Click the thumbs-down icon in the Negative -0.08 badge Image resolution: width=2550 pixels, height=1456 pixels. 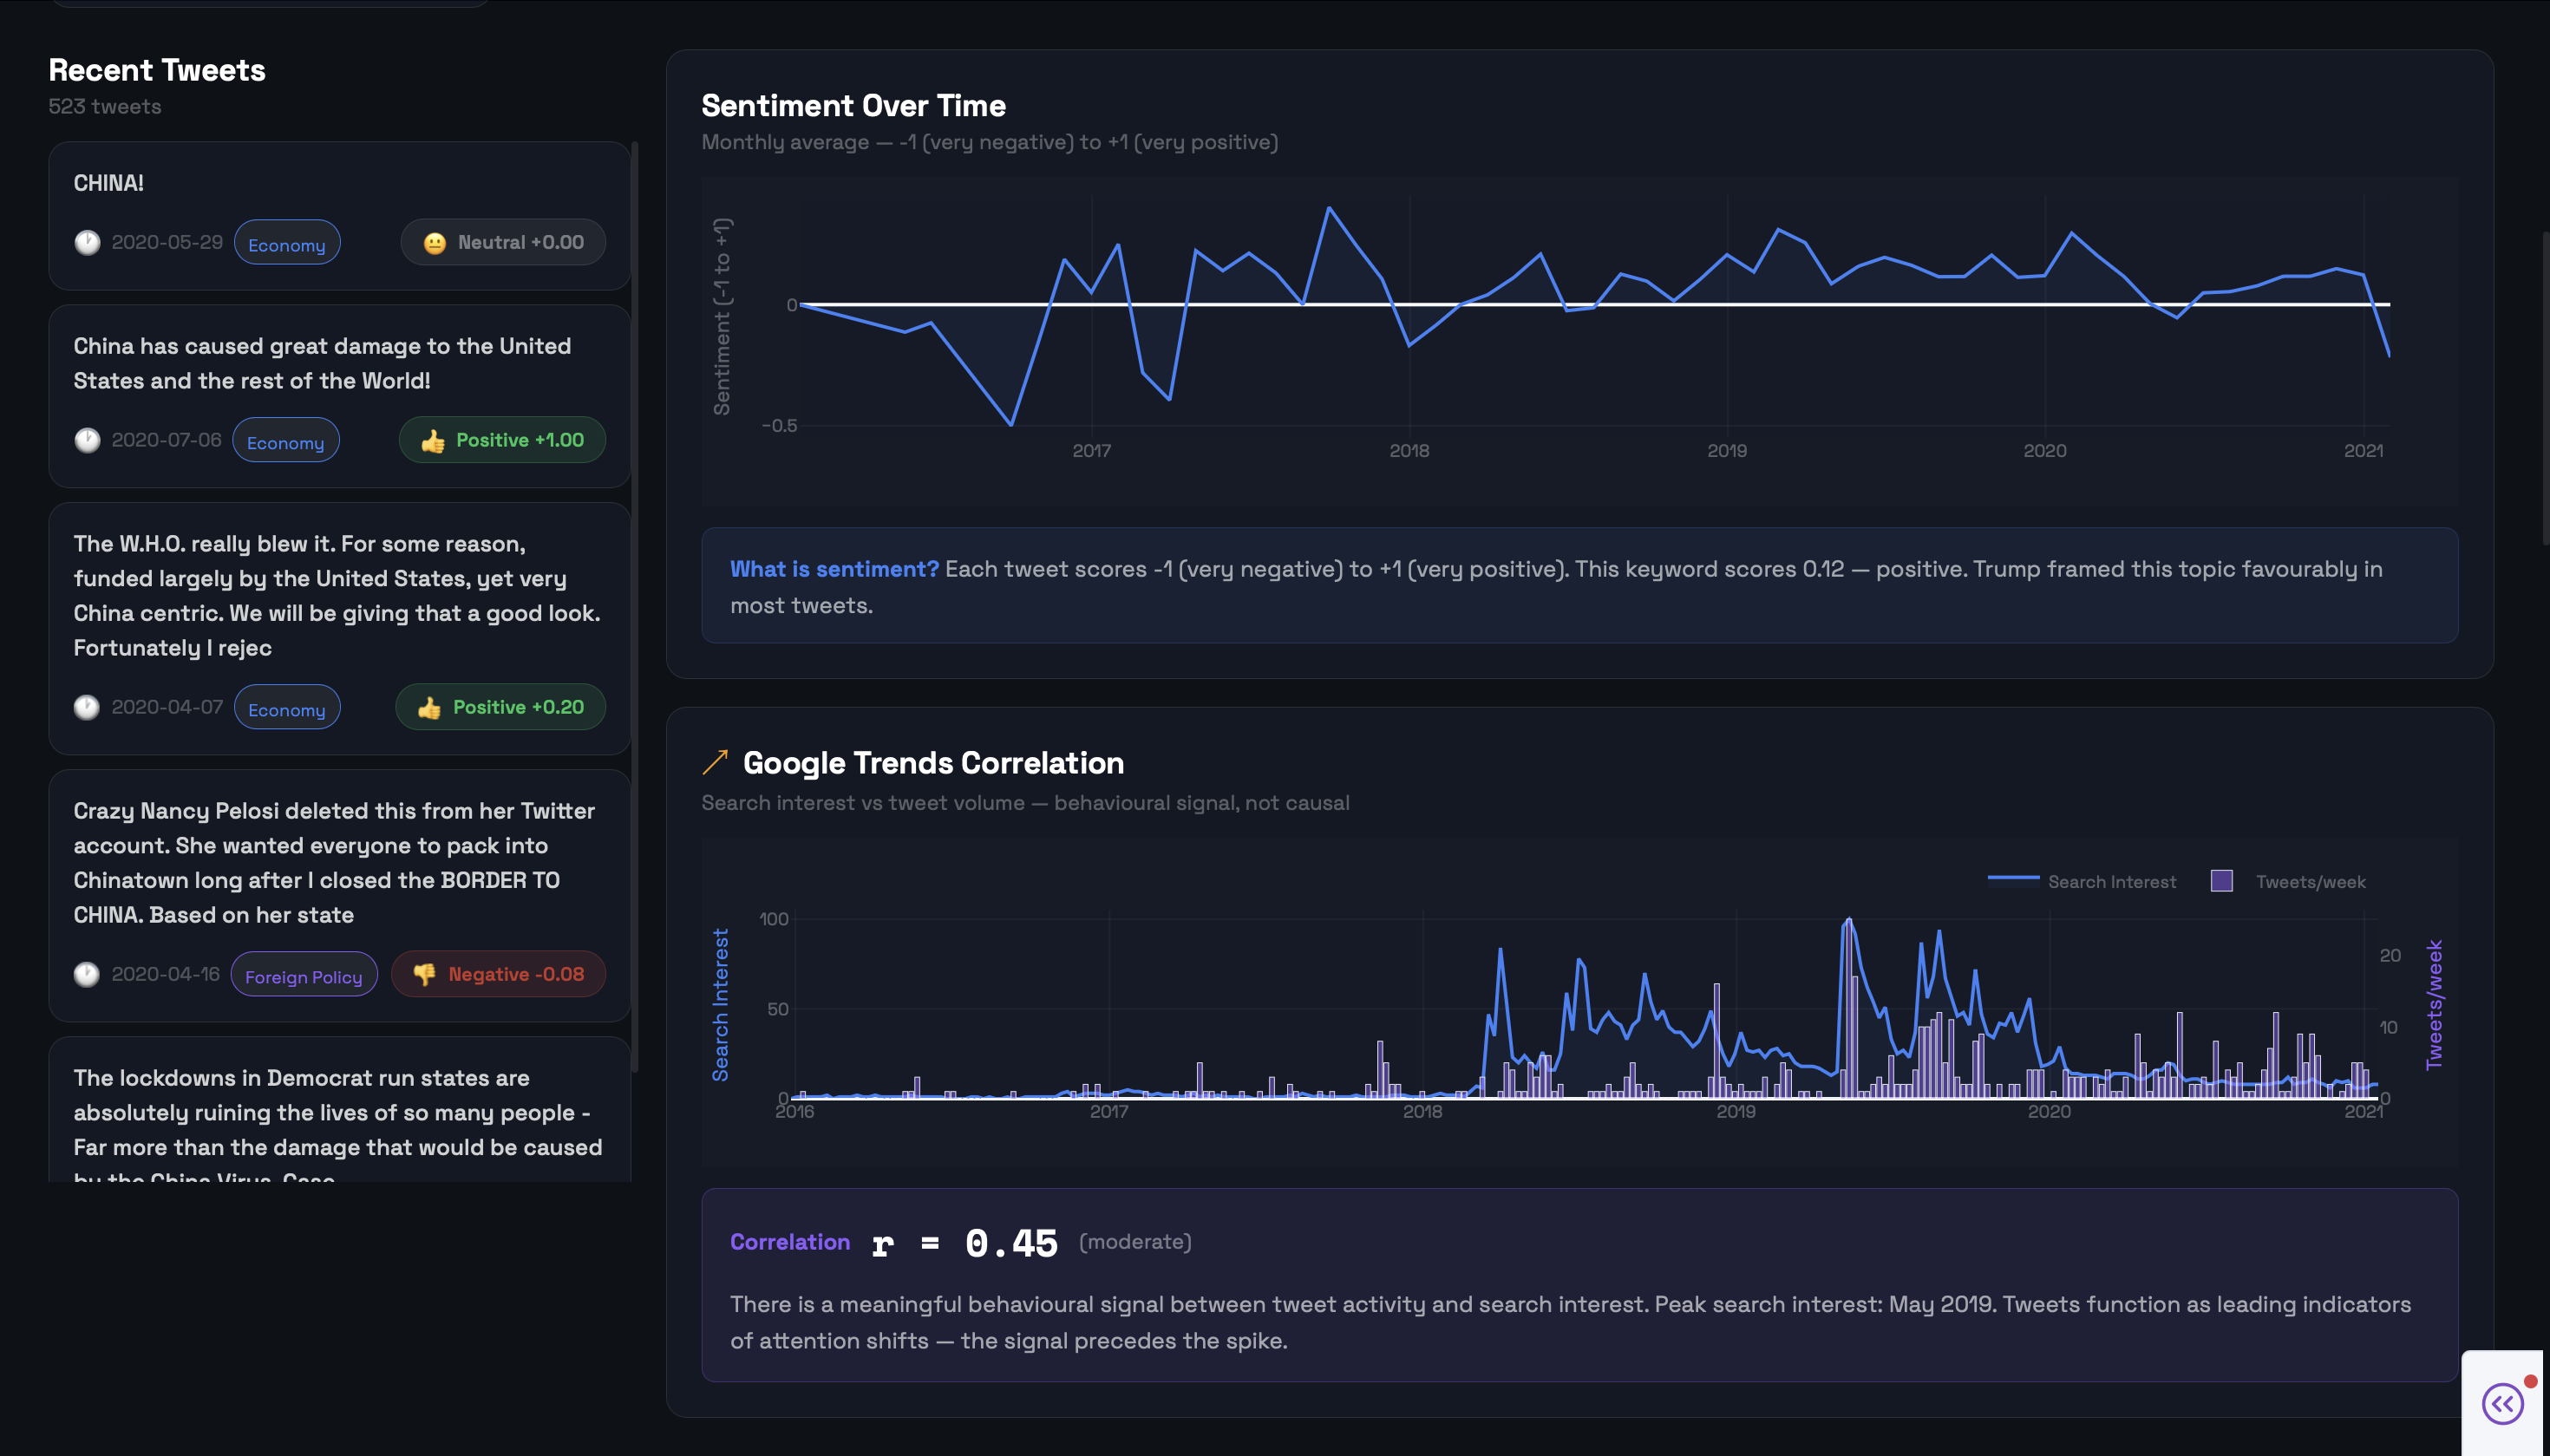(425, 974)
